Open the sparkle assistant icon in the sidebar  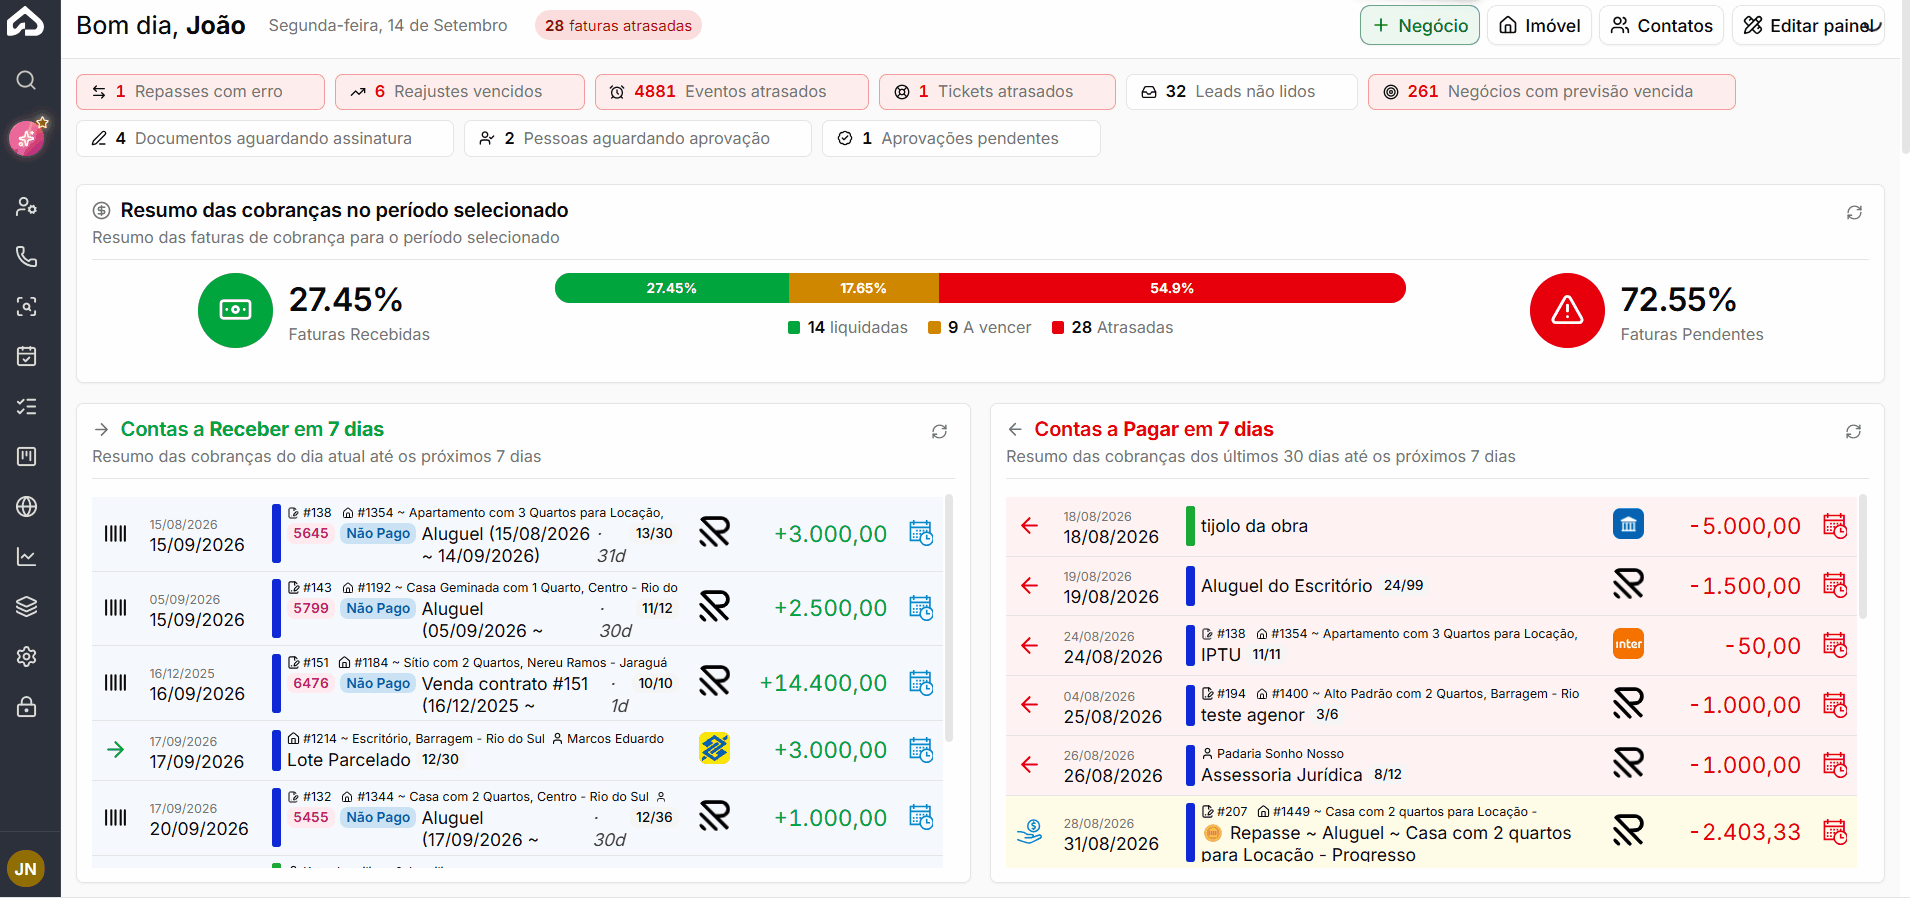click(27, 138)
